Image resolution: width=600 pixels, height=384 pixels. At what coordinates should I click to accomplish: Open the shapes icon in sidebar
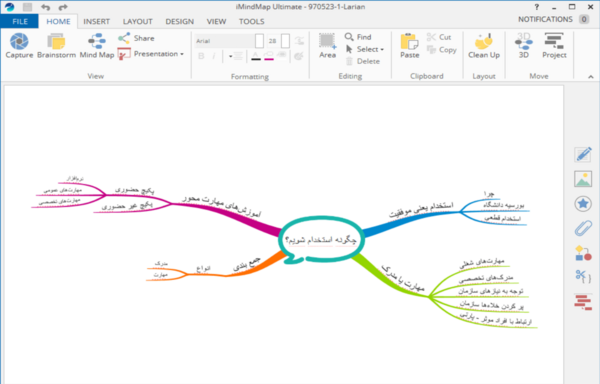tap(583, 253)
